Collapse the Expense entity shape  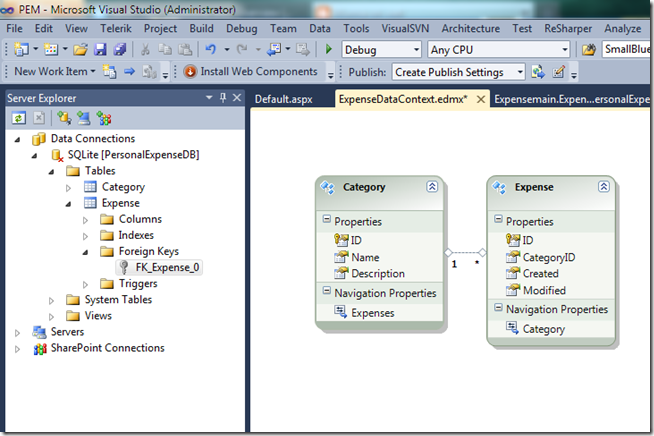(x=604, y=186)
